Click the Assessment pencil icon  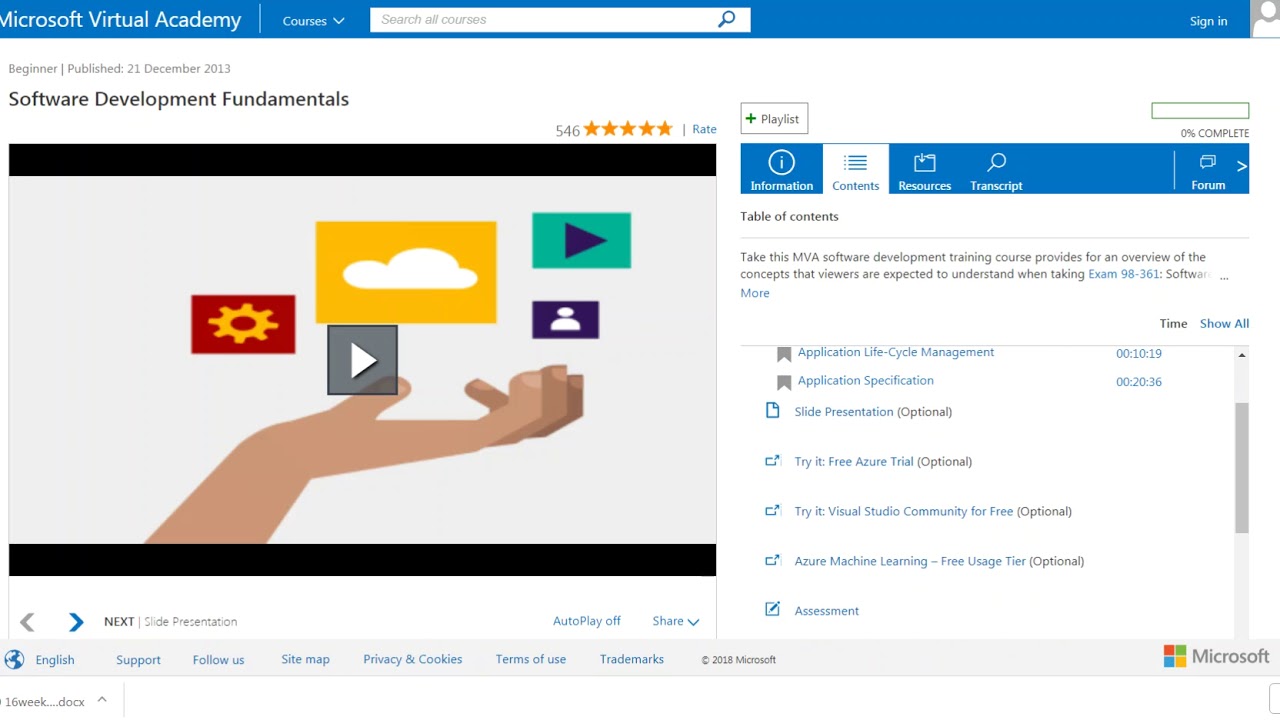[x=772, y=609]
